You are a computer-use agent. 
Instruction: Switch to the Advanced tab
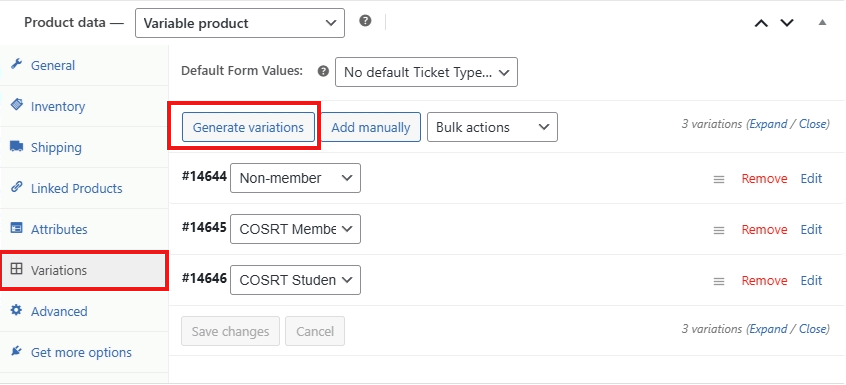(84, 311)
